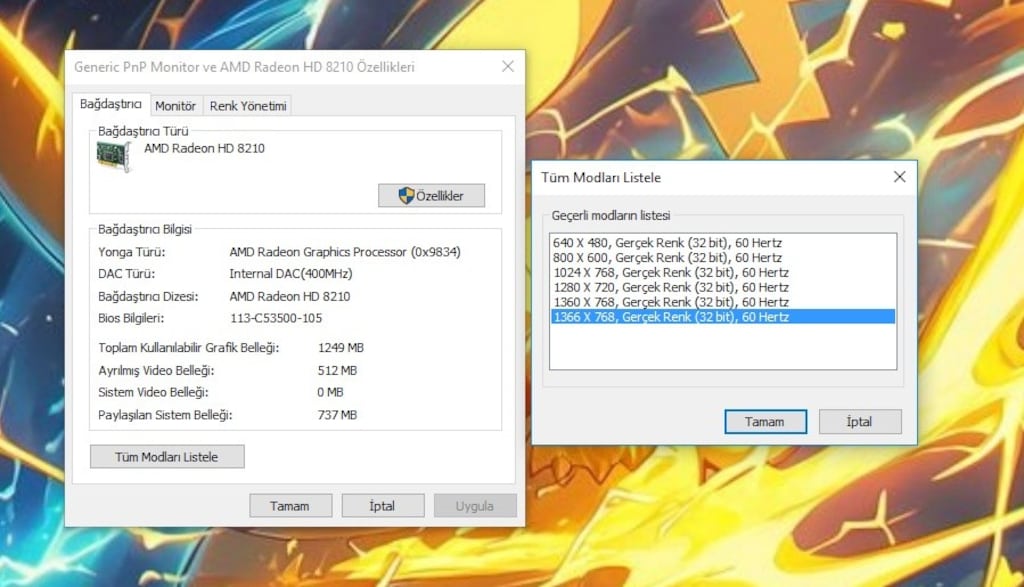Screen dimensions: 1024x587
Task: Click the Geçerli modların listesi heading
Action: [611, 215]
